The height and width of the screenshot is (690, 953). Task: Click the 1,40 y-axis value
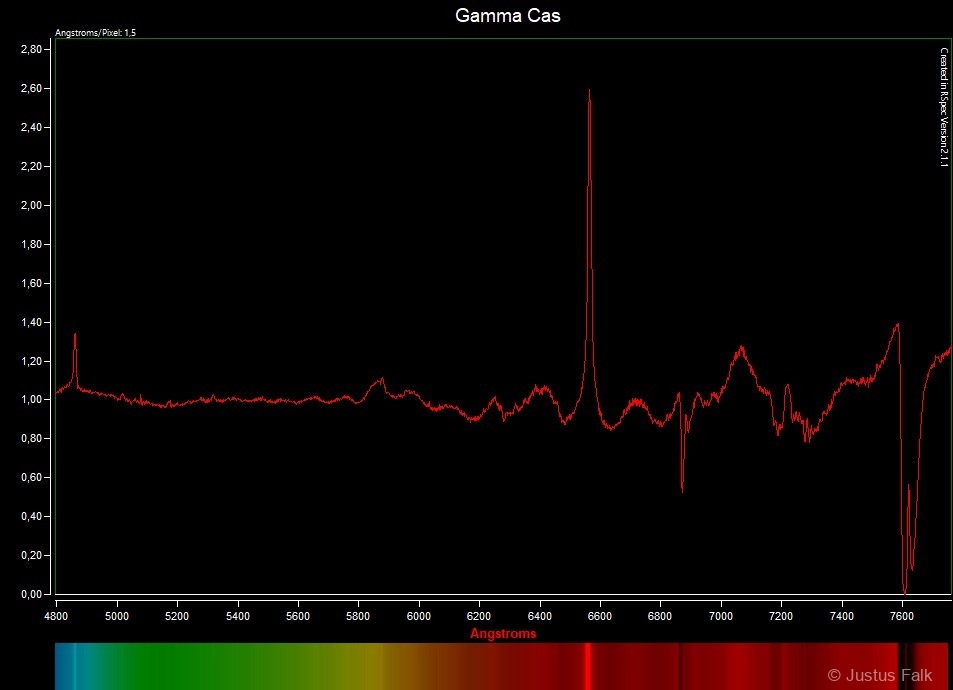tap(31, 322)
